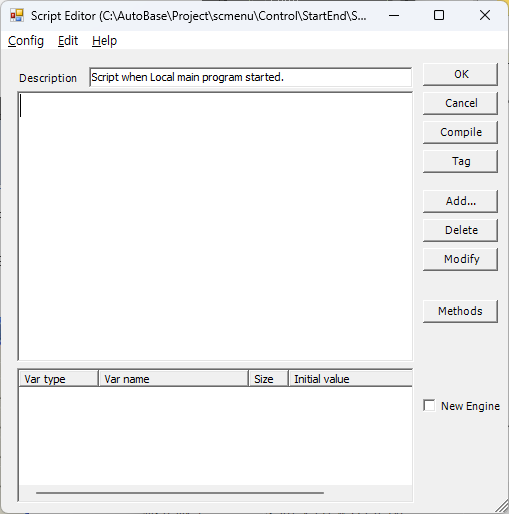Image resolution: width=509 pixels, height=514 pixels.
Task: Click Delete to remove a variable
Action: tap(460, 230)
